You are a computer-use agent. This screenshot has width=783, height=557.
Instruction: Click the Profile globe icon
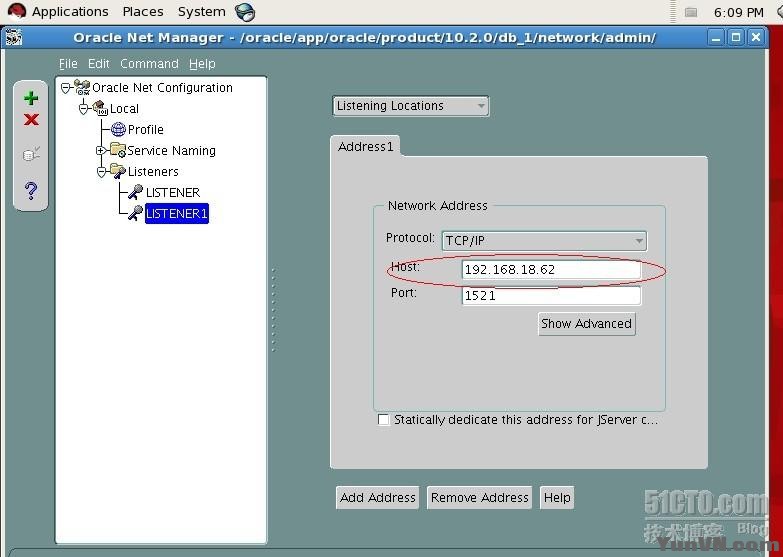118,129
